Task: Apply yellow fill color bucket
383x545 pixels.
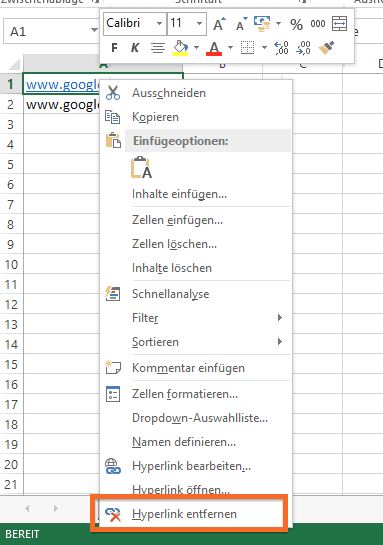Action: [x=180, y=48]
